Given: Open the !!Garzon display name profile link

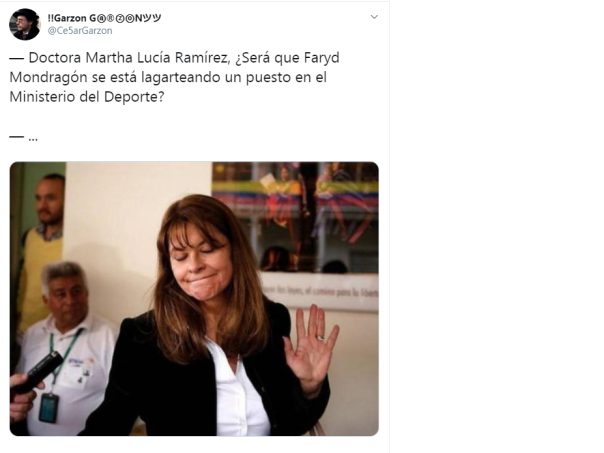Looking at the screenshot, I should pyautogui.click(x=104, y=18).
